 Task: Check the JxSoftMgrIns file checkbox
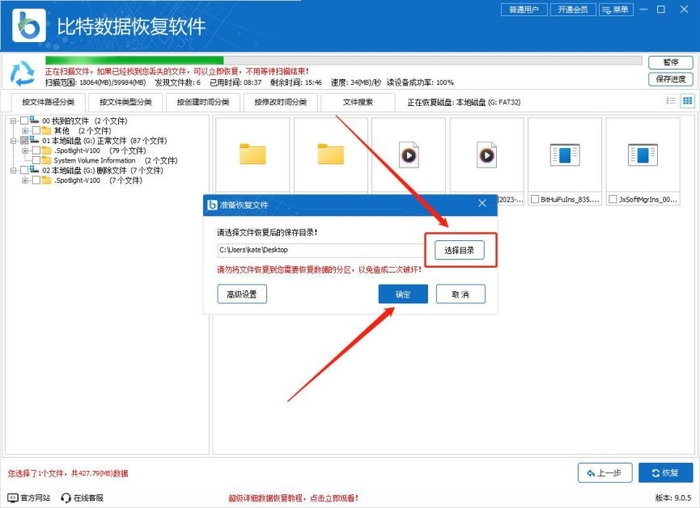point(612,199)
